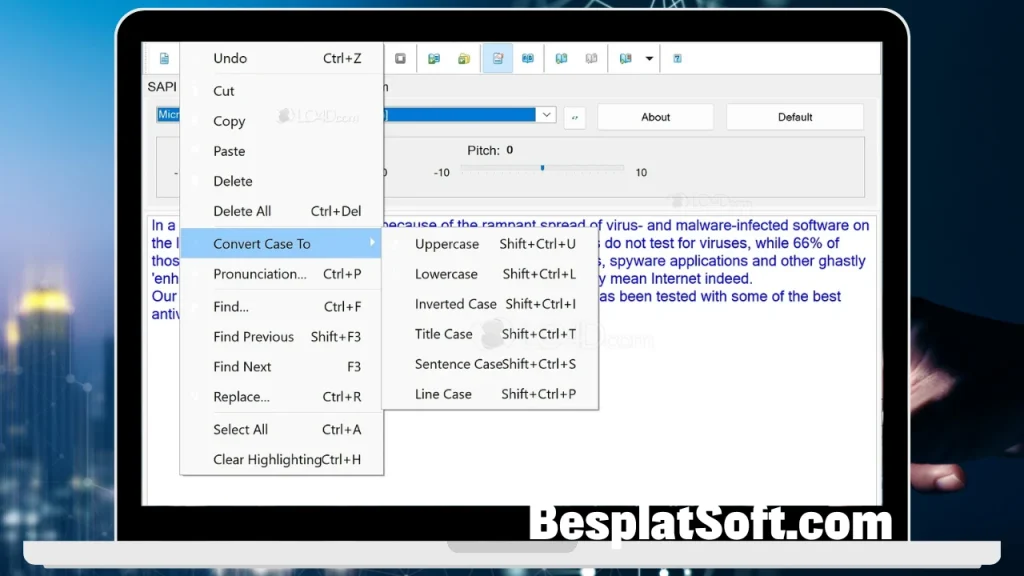Click the new document icon in toolbar
The width and height of the screenshot is (1024, 576).
(x=164, y=59)
